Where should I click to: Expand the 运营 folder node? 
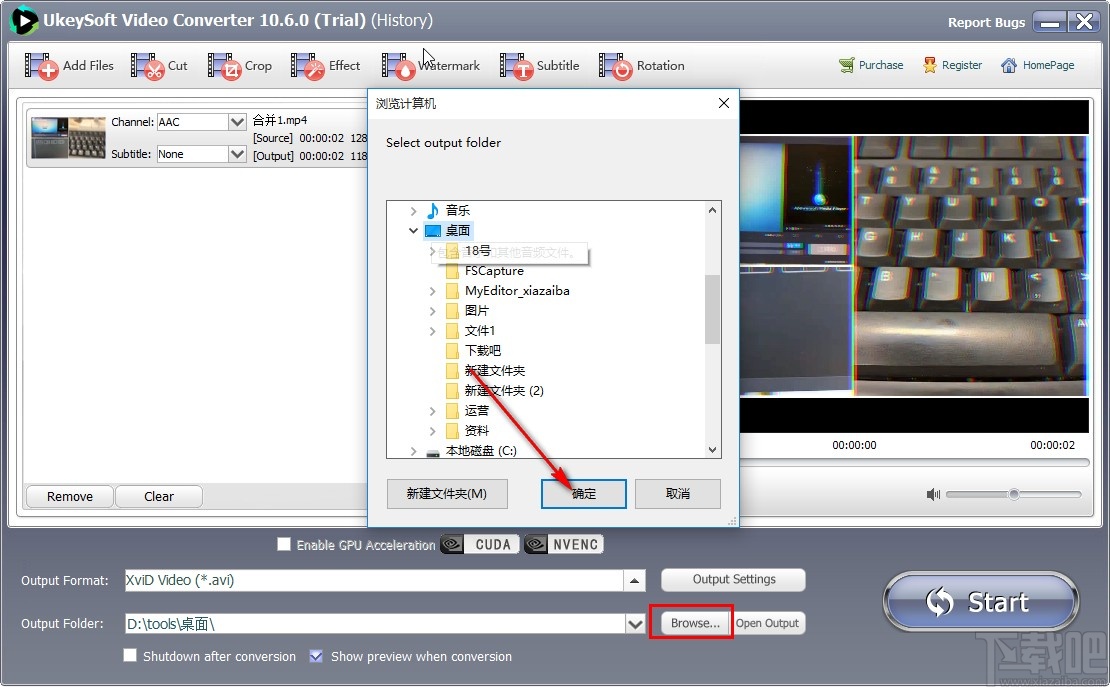pyautogui.click(x=433, y=410)
